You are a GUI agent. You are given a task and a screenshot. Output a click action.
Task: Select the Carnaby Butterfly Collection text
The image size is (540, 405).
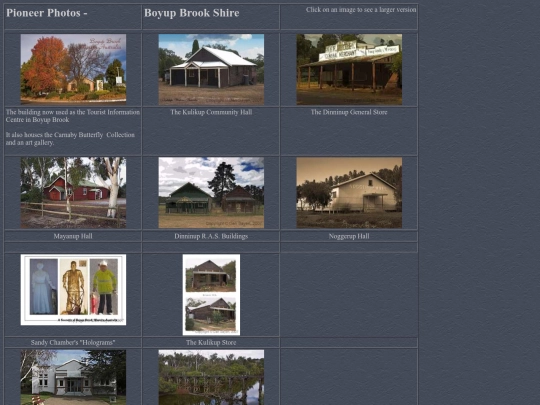point(70,139)
